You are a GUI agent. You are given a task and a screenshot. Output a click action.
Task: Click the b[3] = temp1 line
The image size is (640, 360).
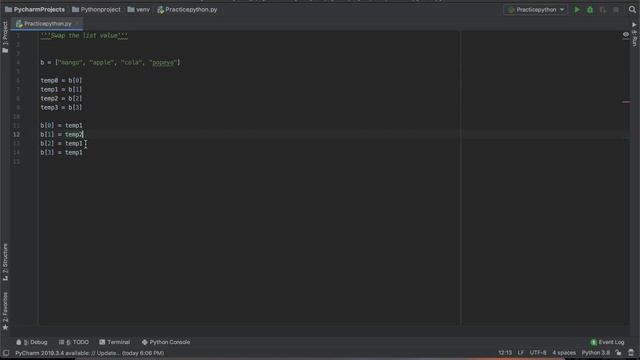(x=61, y=152)
